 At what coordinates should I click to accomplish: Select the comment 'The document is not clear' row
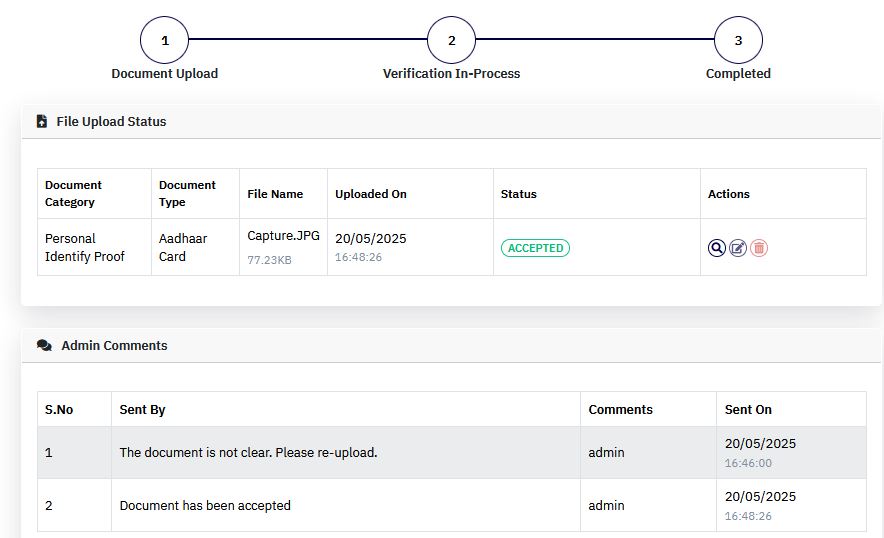452,453
